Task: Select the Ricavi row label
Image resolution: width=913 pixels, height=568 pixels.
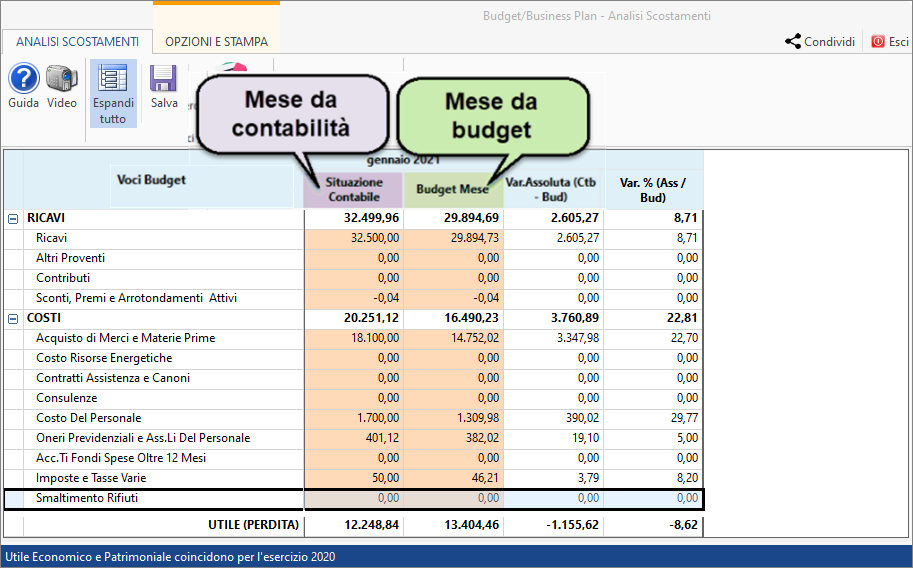Action: [x=51, y=238]
